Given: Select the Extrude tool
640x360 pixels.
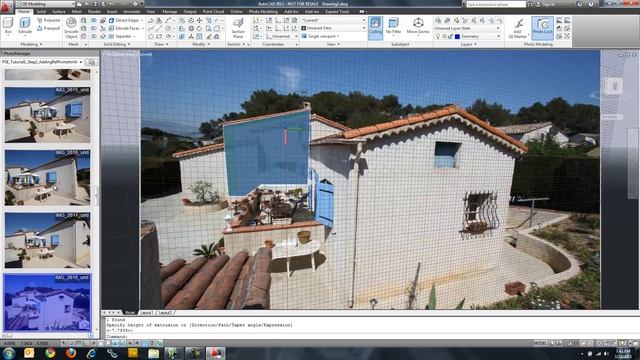Looking at the screenshot, I should coord(25,26).
